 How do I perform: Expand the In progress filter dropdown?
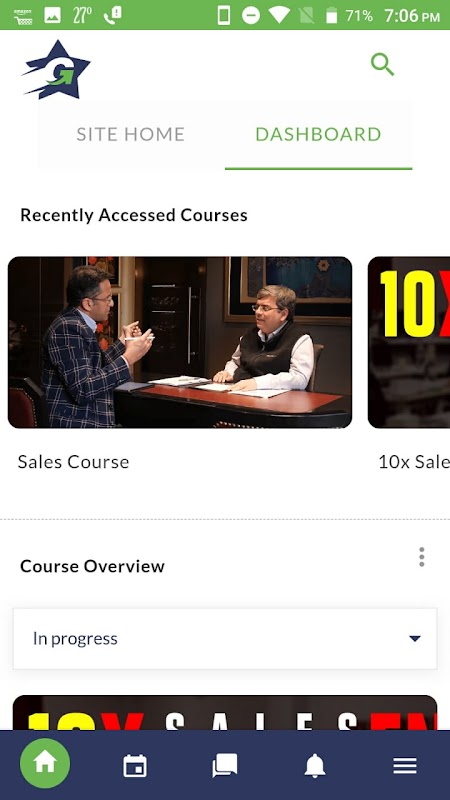tap(225, 638)
